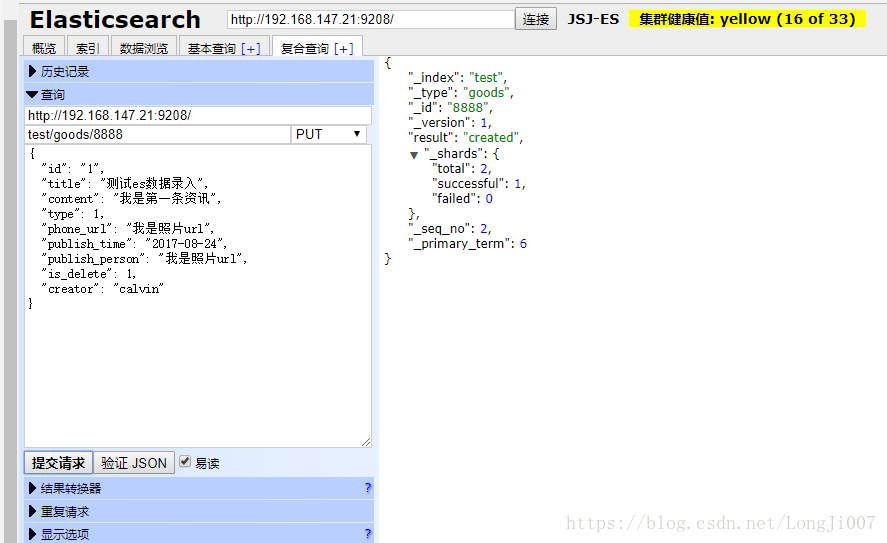
Task: Click the 连接 connect button
Action: click(536, 19)
